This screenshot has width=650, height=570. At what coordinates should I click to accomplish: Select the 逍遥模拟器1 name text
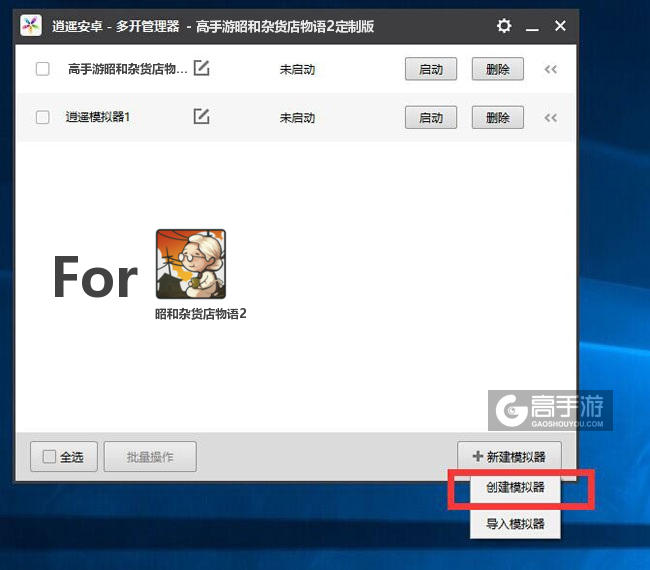coord(98,117)
